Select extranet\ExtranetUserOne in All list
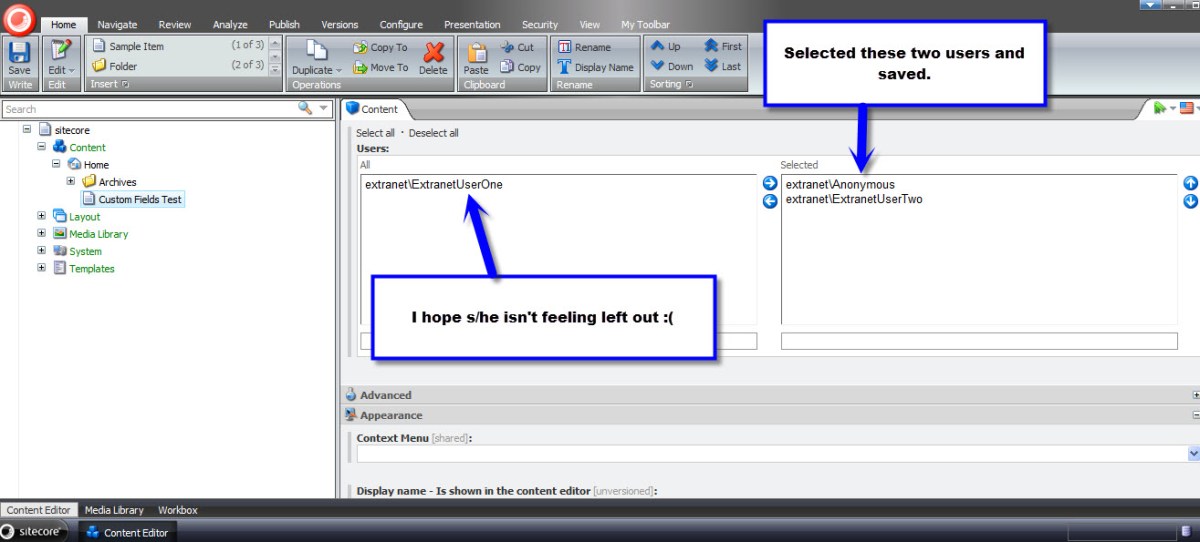Viewport: 1200px width, 542px height. (434, 185)
